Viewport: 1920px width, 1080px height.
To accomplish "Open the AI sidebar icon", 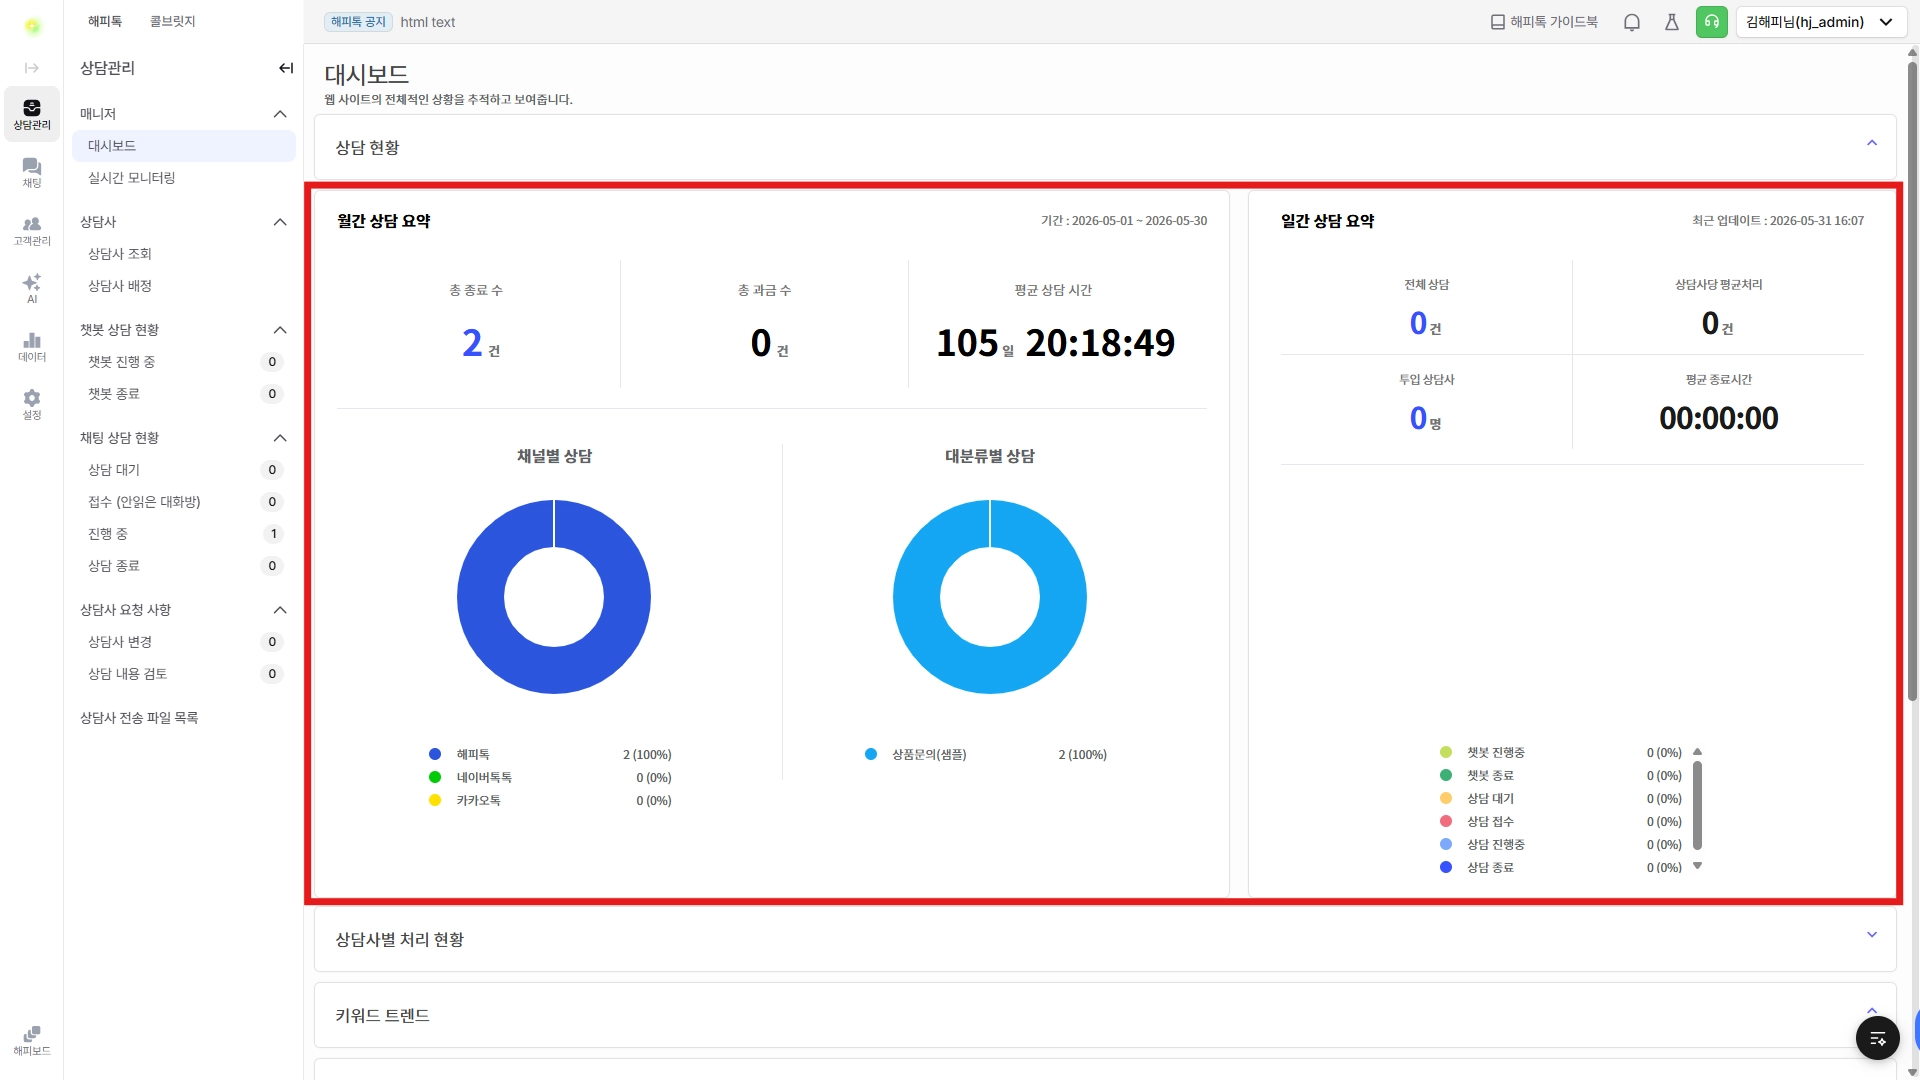I will (x=32, y=288).
